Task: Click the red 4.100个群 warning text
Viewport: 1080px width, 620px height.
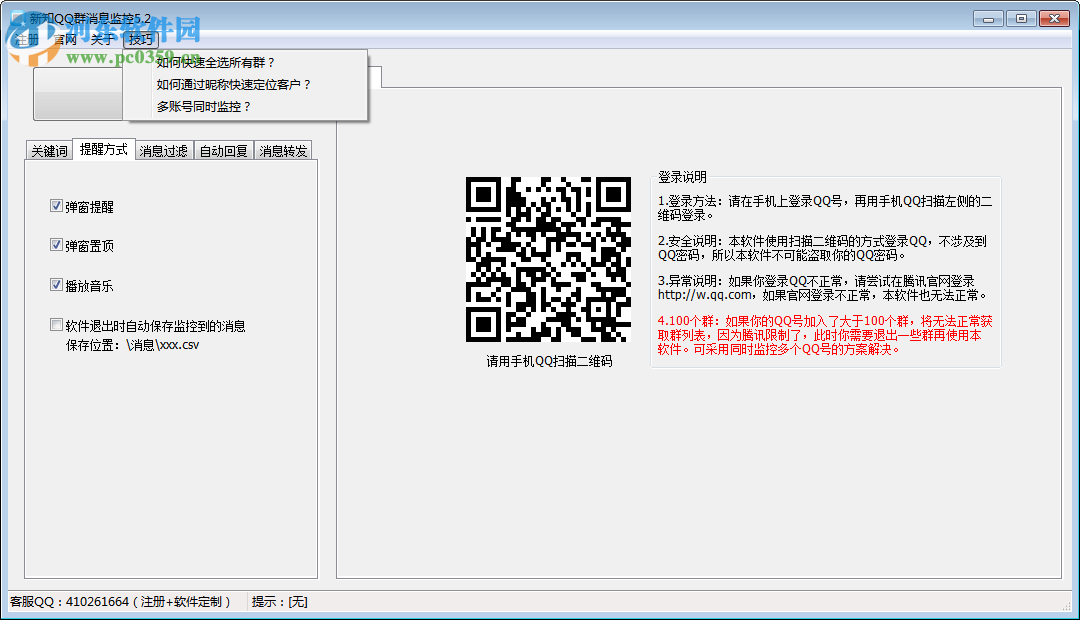Action: 825,335
